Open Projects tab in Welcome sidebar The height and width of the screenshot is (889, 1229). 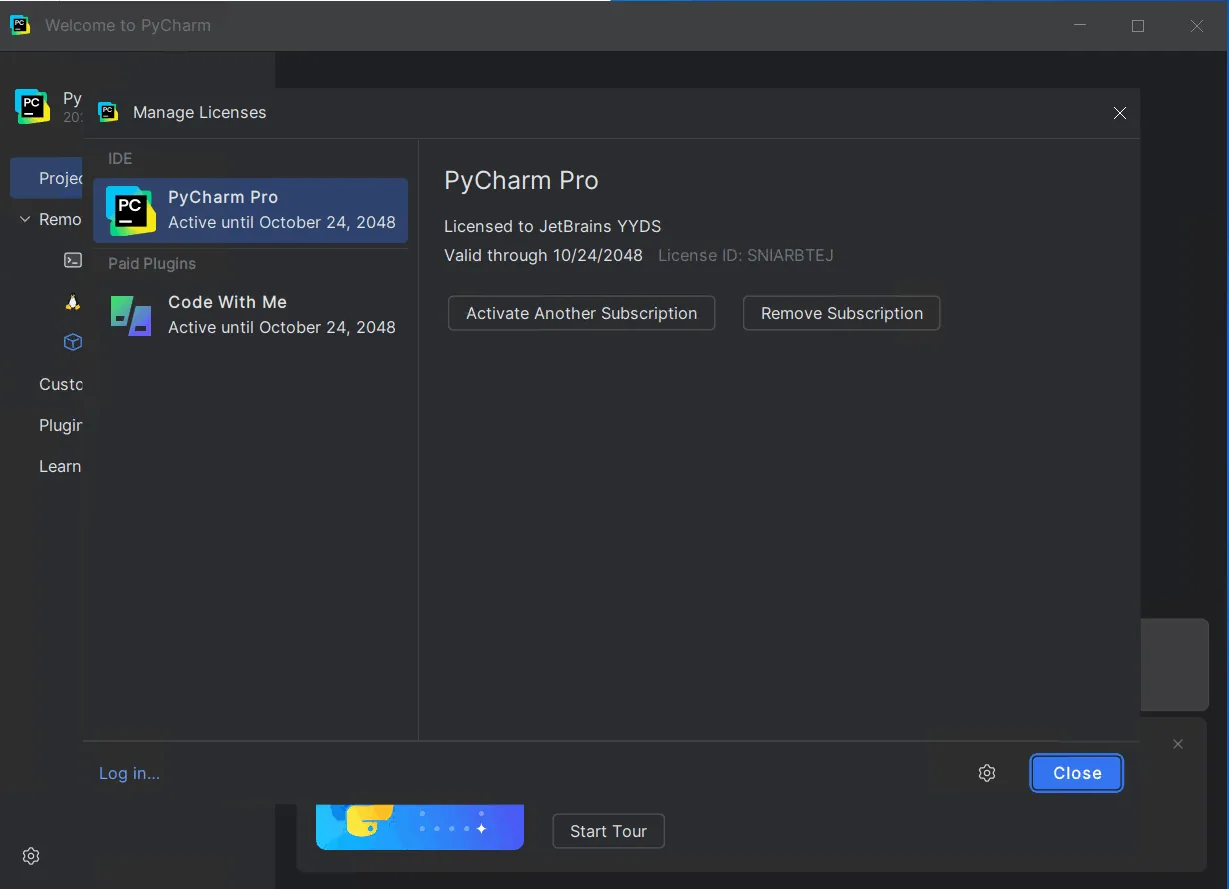(47, 178)
